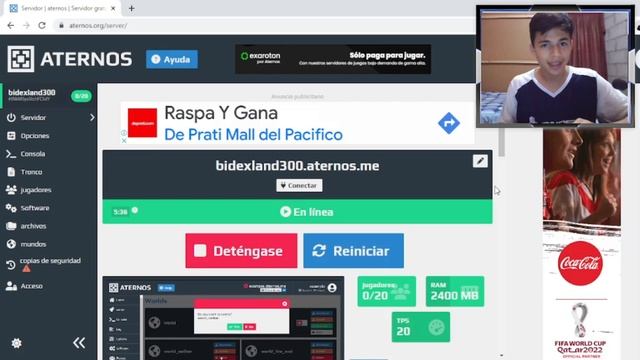The width and height of the screenshot is (640, 360).
Task: Open the Coca-Cola World Cup ad
Action: pos(582,244)
